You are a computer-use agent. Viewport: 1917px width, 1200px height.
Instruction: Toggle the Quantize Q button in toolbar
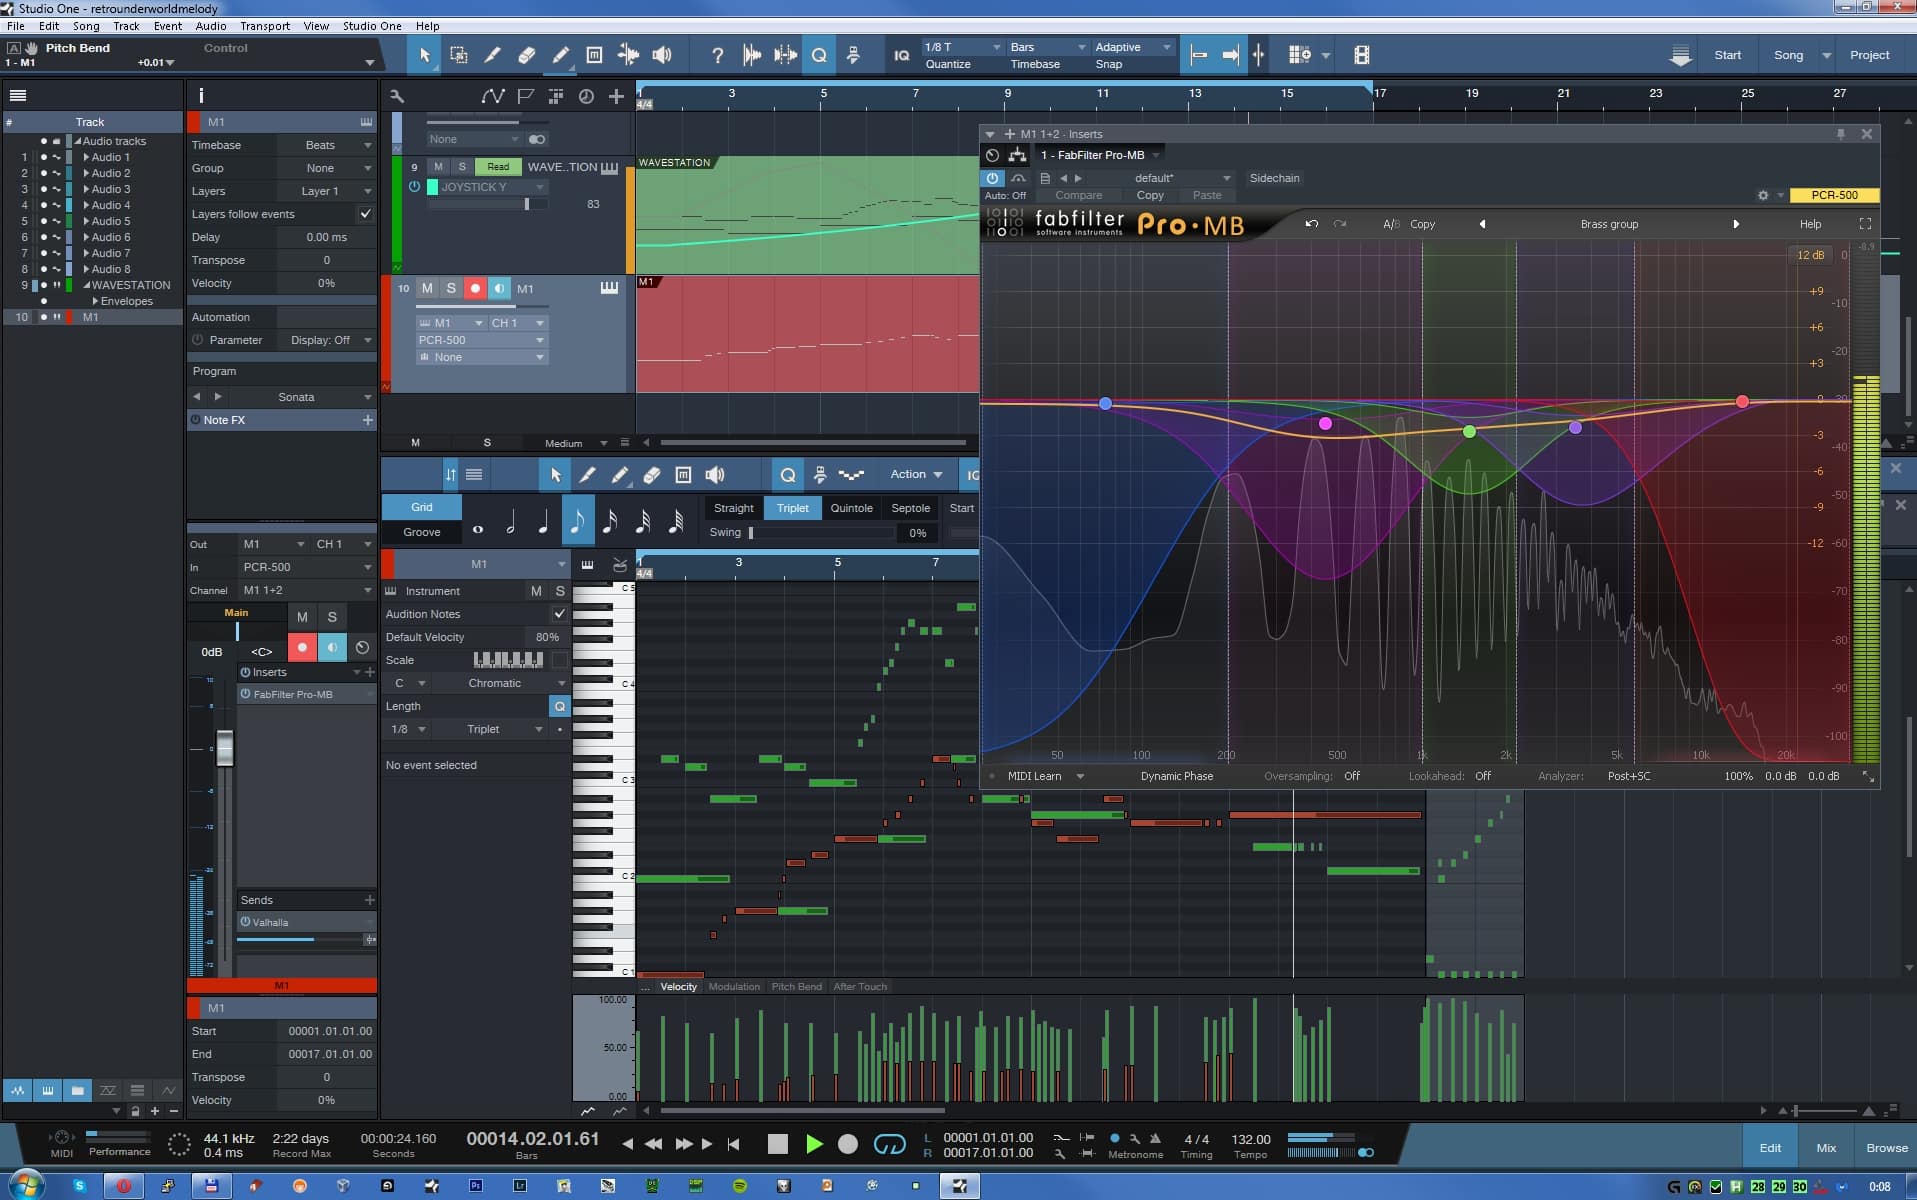(x=819, y=55)
